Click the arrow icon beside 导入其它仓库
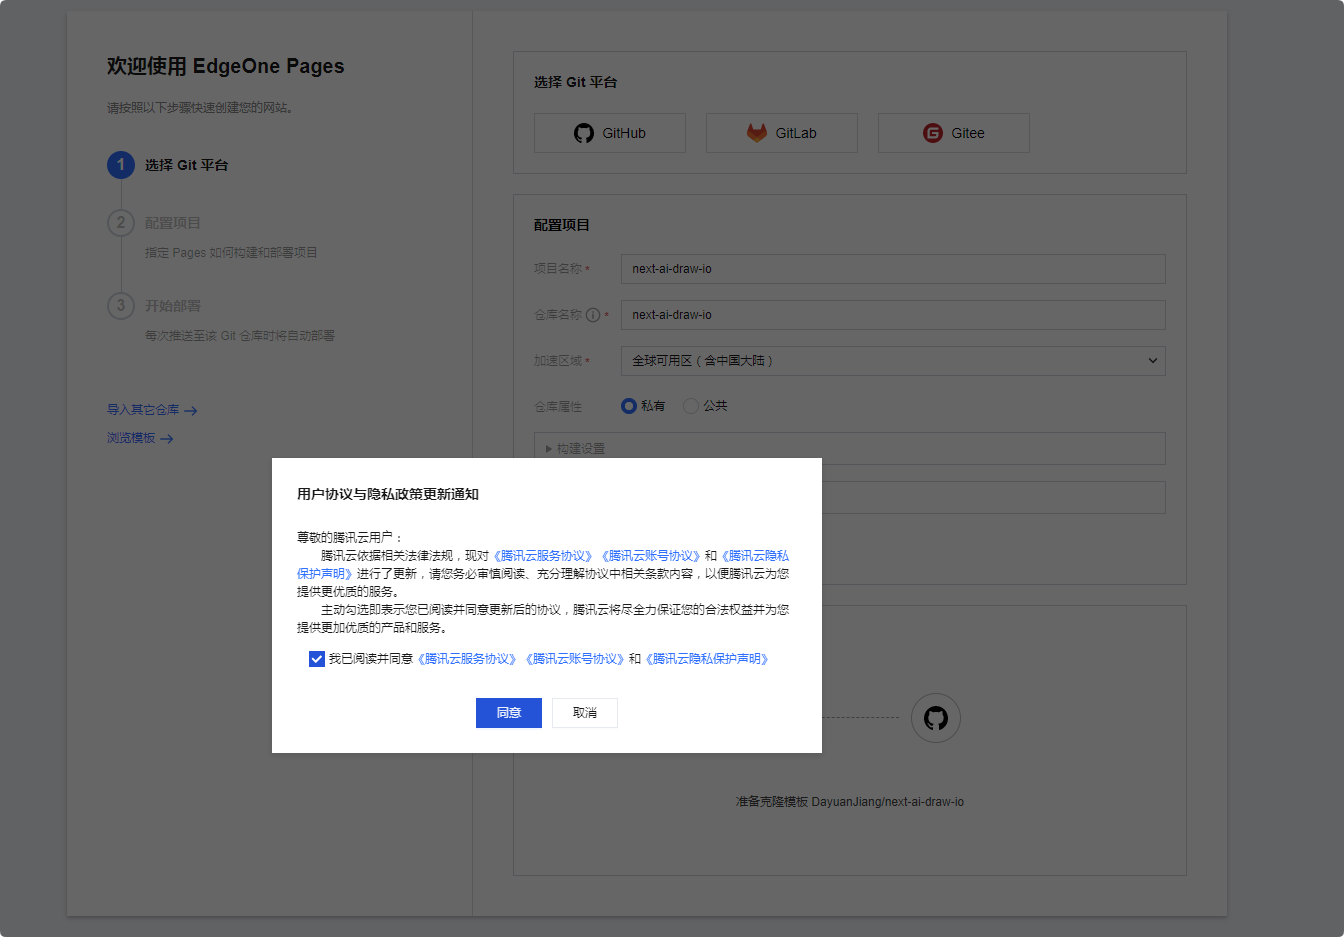 pos(191,410)
